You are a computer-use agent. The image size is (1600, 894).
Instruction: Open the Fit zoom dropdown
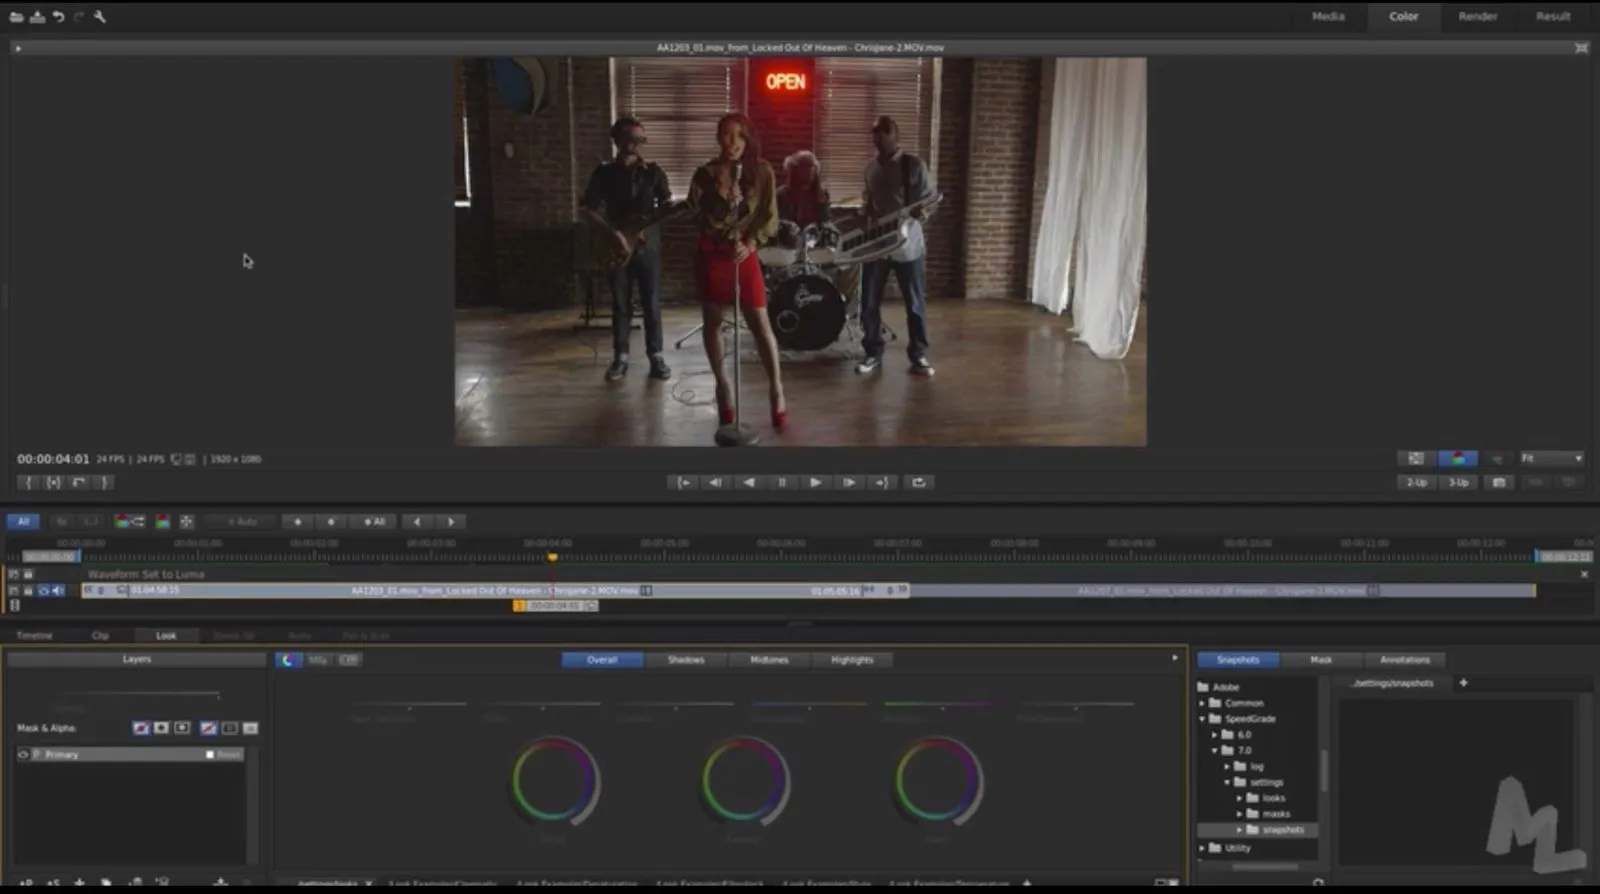[1552, 458]
